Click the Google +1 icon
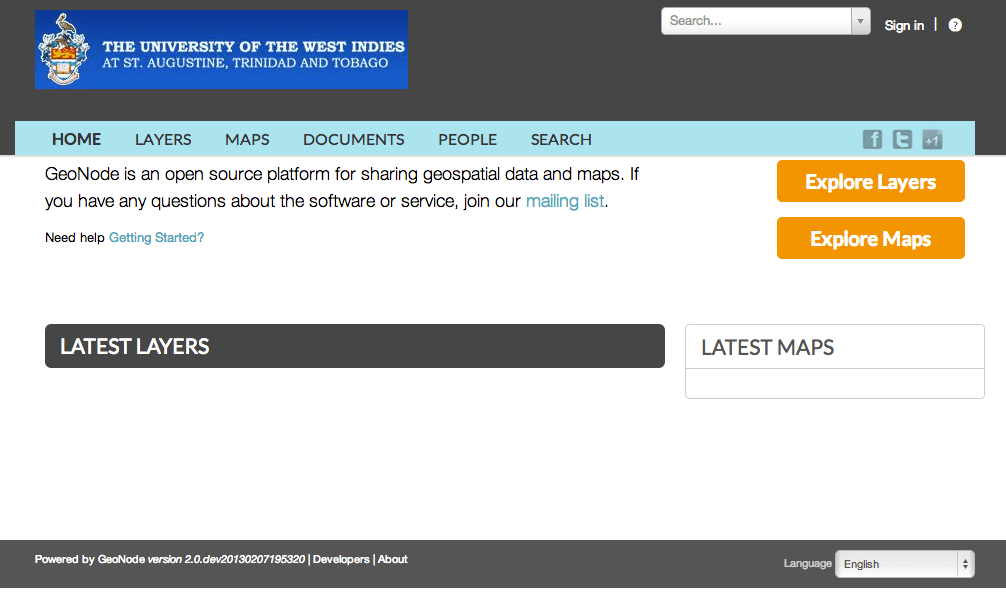The width and height of the screenshot is (1006, 607). [932, 139]
